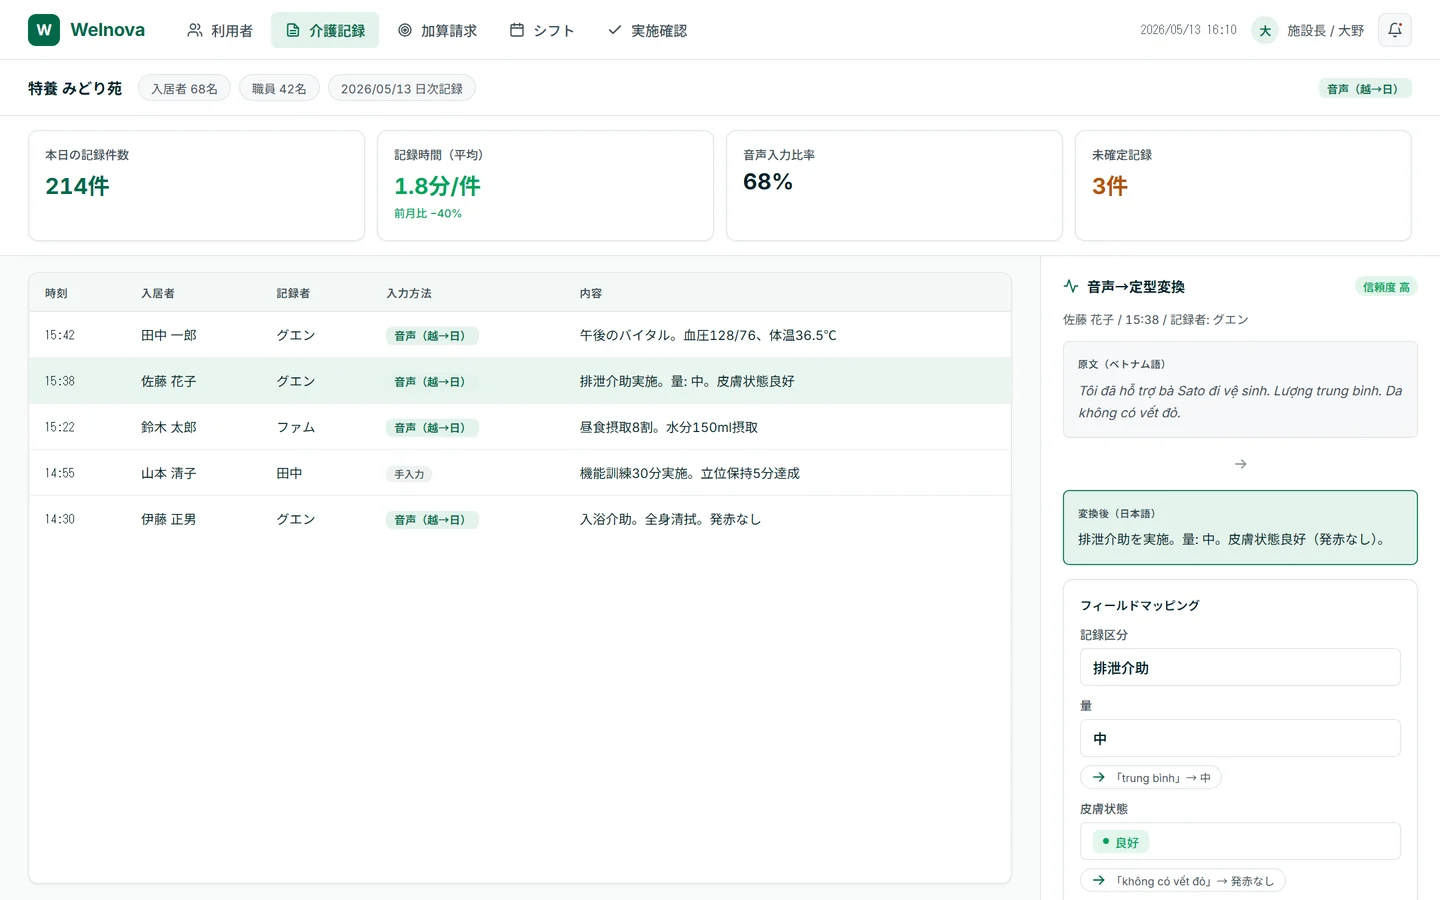Click 音声 badge in 15:42 row
The height and width of the screenshot is (900, 1440).
click(432, 336)
